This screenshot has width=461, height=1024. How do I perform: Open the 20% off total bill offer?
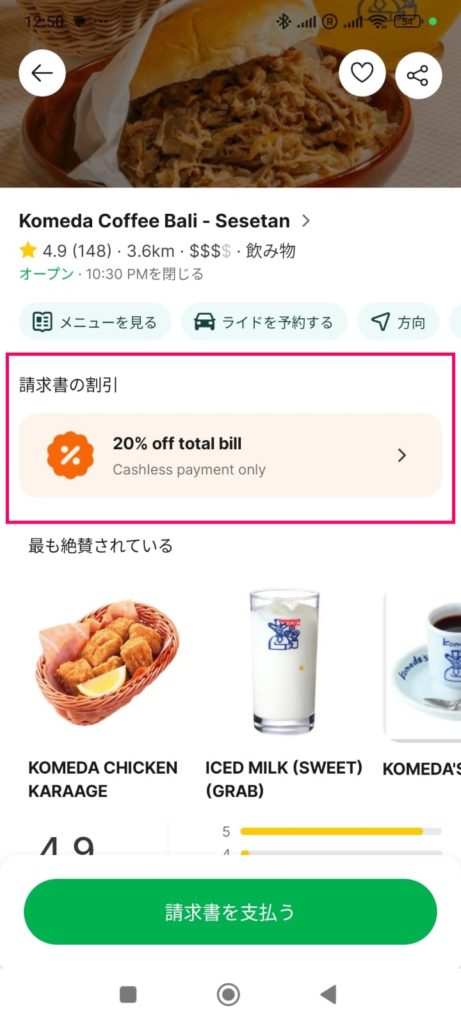[230, 455]
